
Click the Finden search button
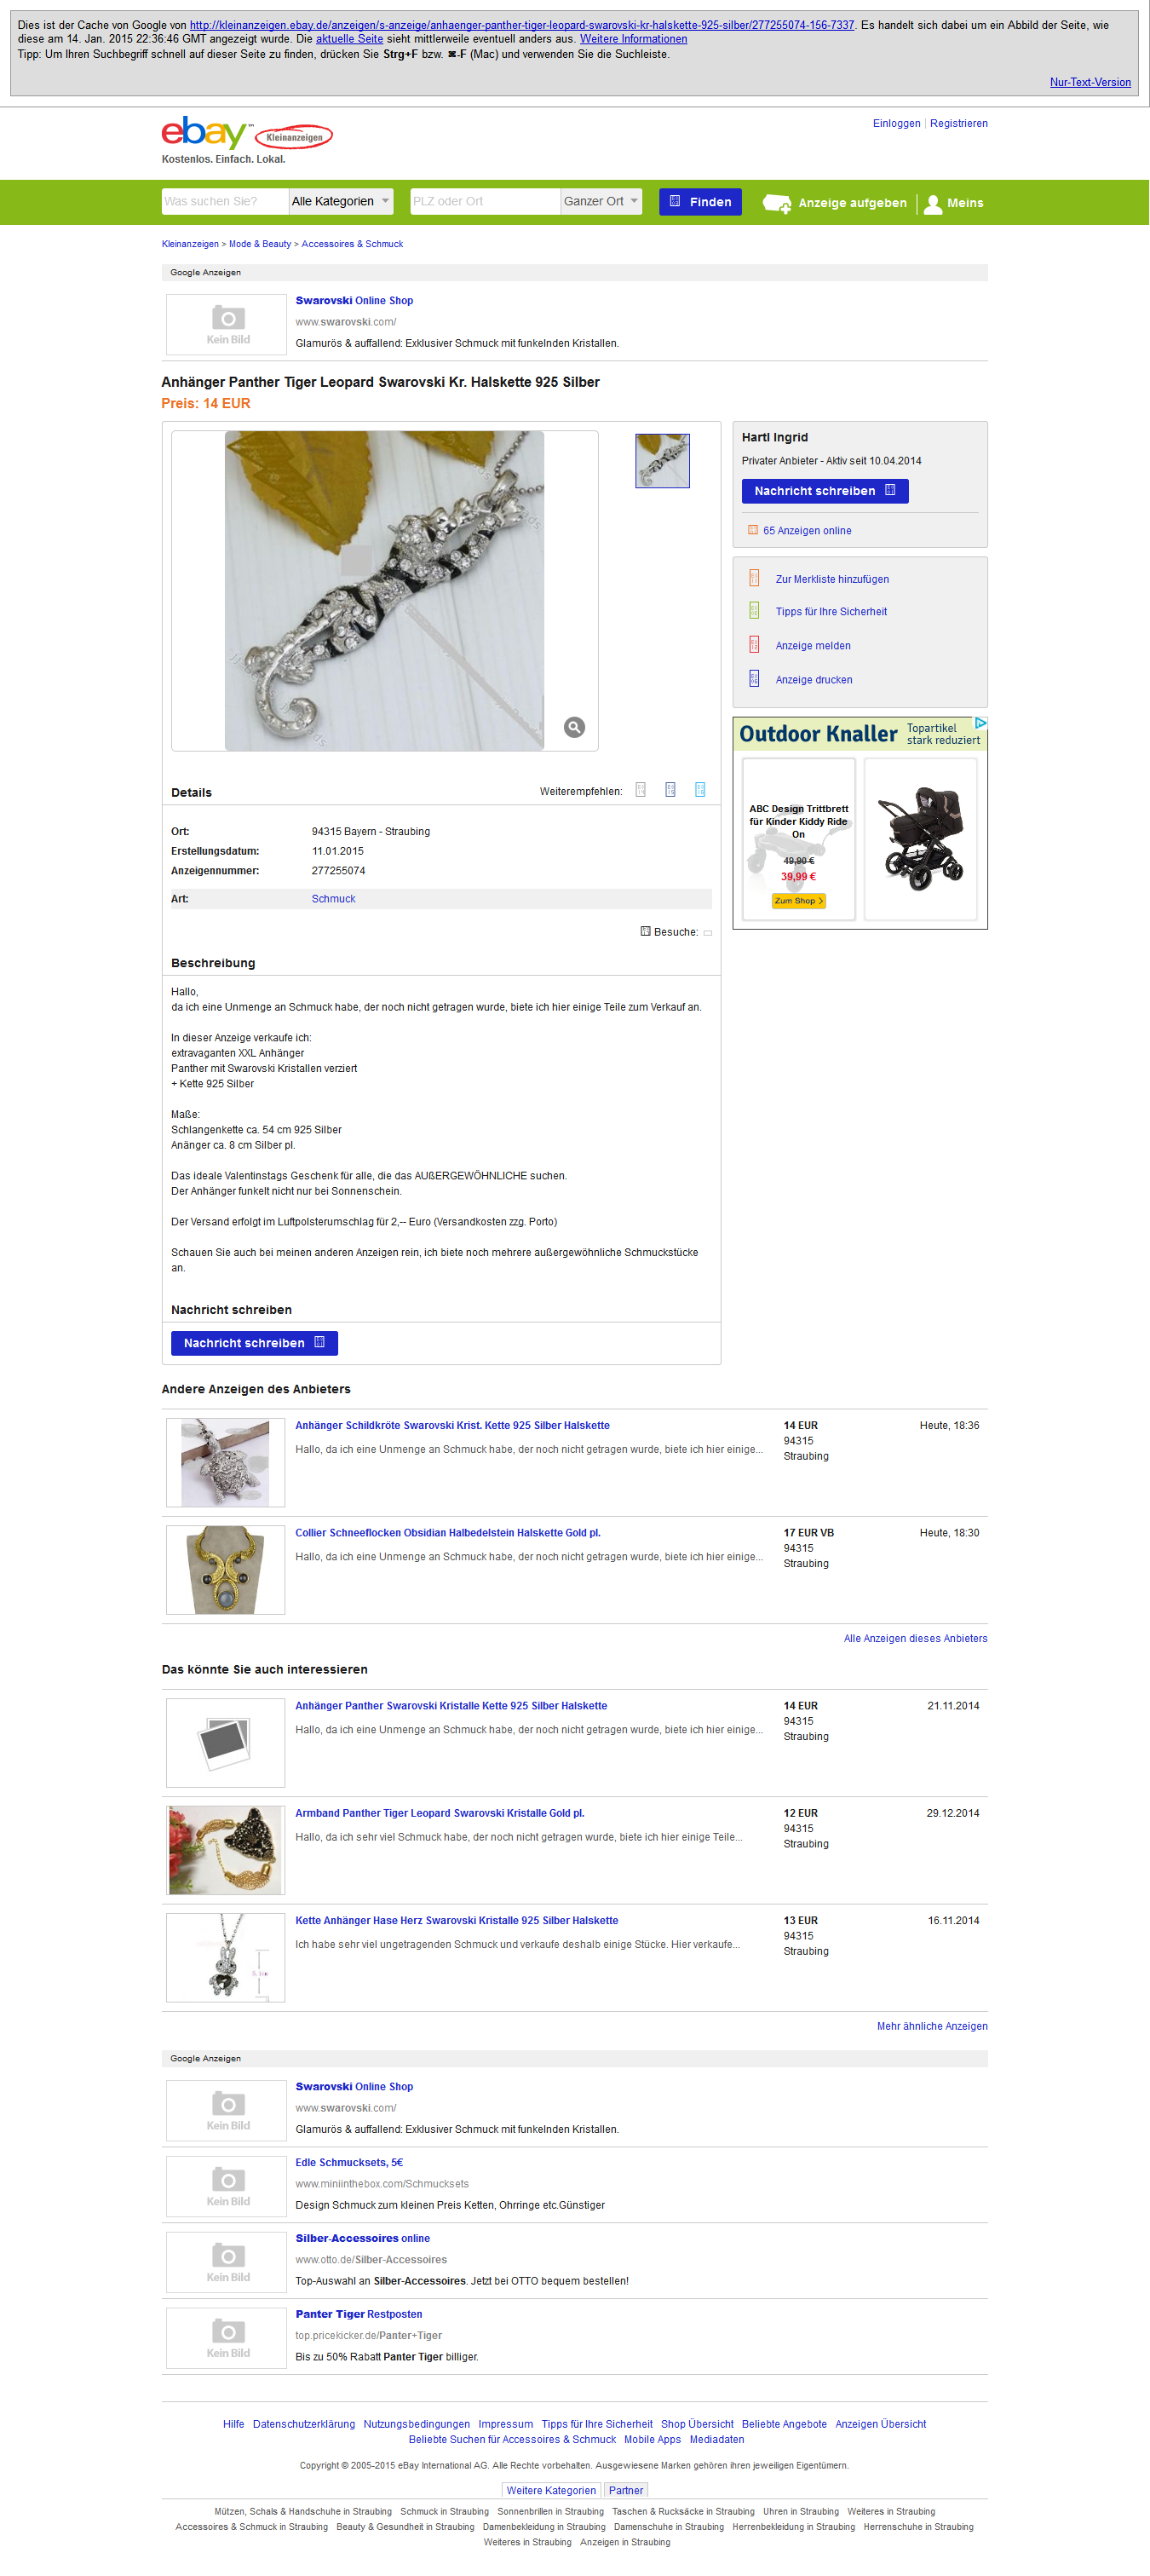(x=701, y=202)
